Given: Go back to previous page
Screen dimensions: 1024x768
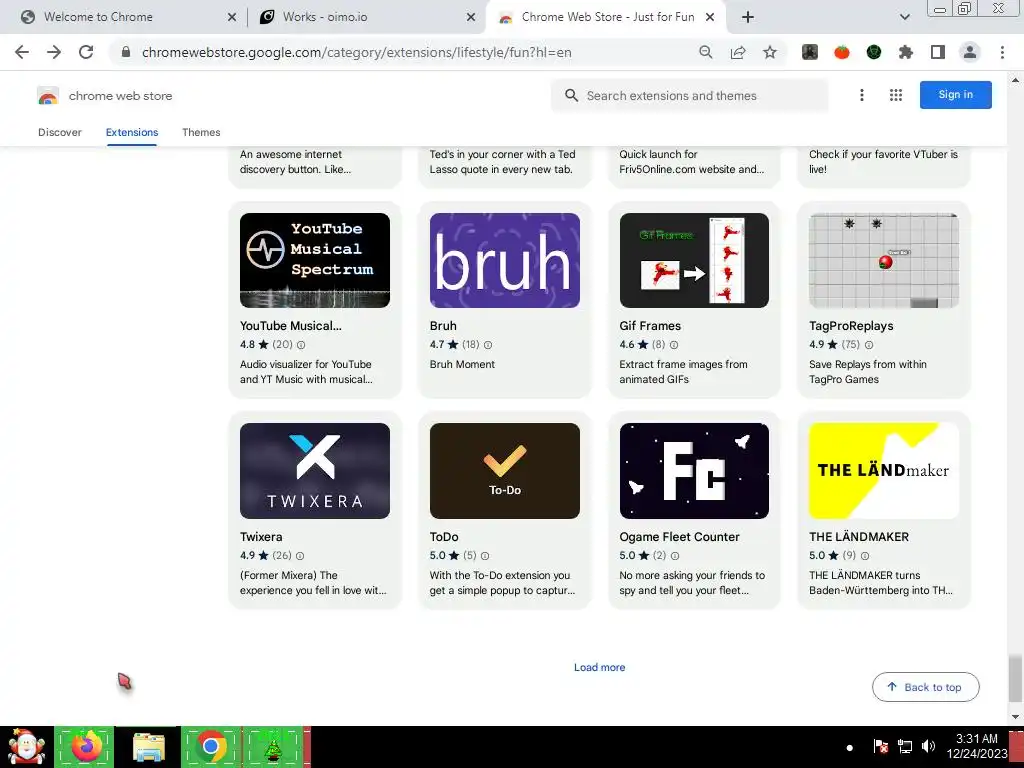Looking at the screenshot, I should 22,52.
